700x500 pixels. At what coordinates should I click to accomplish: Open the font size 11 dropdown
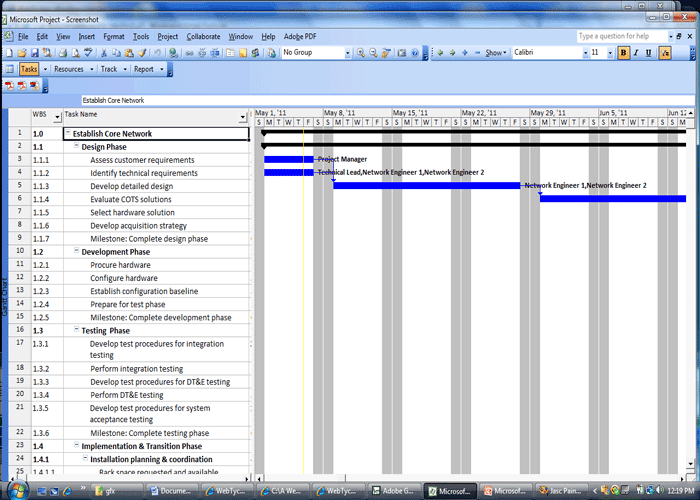(610, 53)
